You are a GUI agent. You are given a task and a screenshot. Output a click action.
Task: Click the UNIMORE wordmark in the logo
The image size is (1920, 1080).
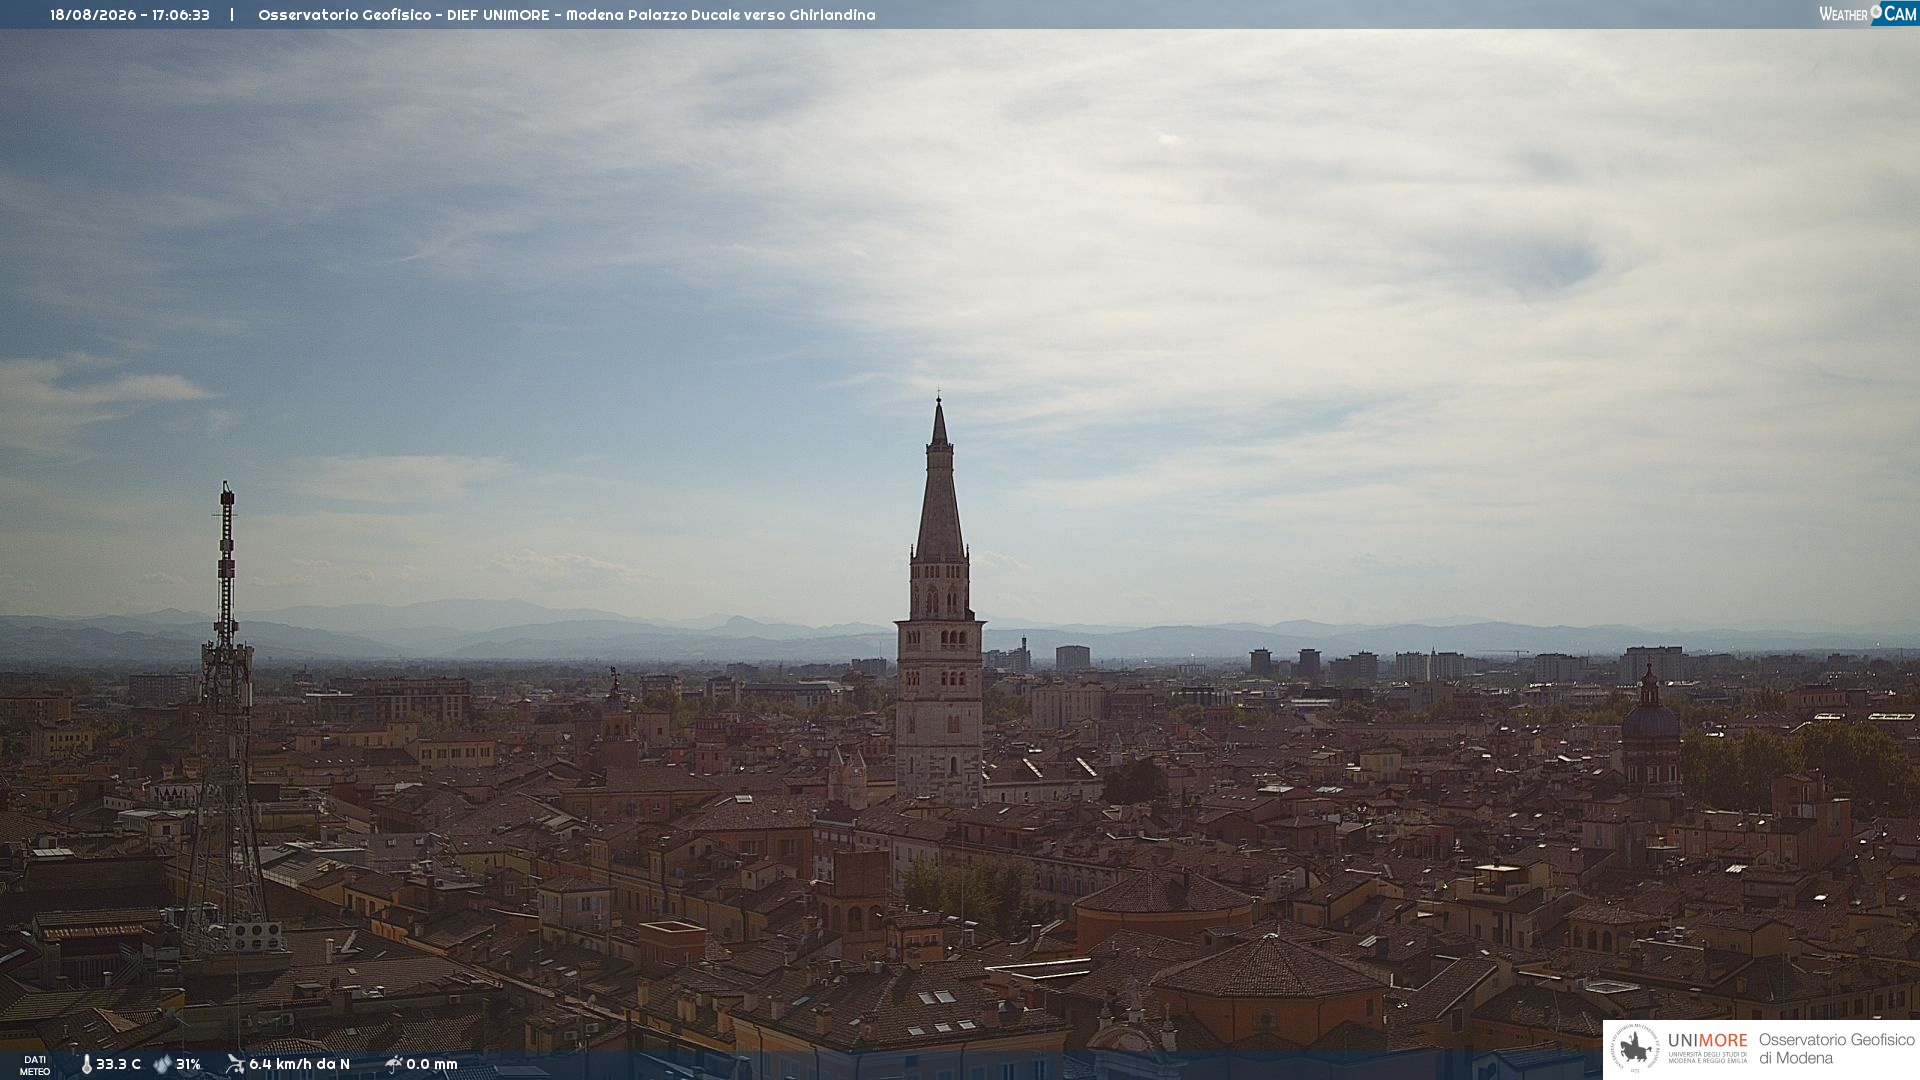[1707, 1041]
